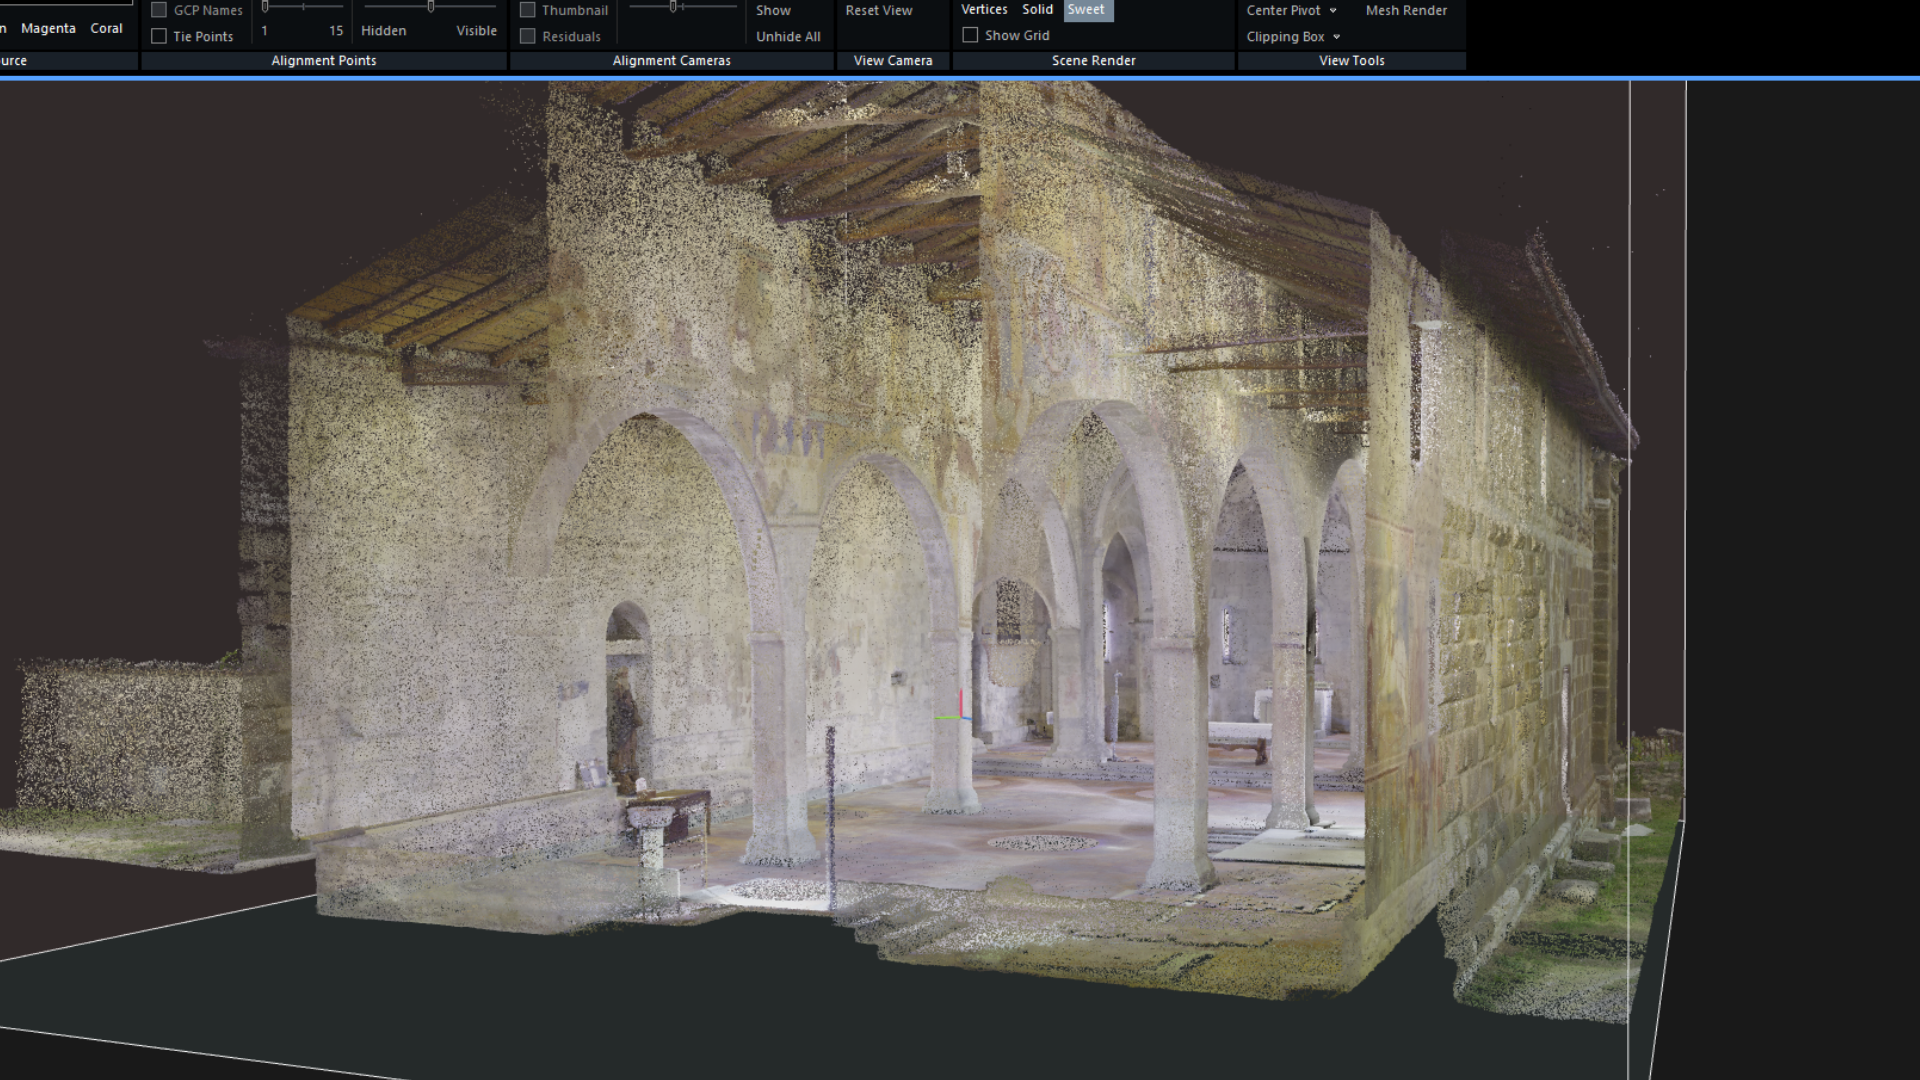Open the Mesh Render tool
Screen dimensions: 1920x1080
1405,10
